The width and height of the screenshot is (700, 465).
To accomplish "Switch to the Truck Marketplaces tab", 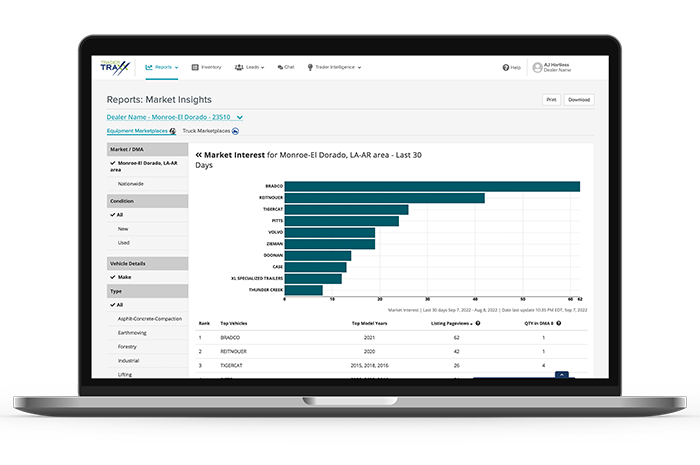I will click(211, 131).
